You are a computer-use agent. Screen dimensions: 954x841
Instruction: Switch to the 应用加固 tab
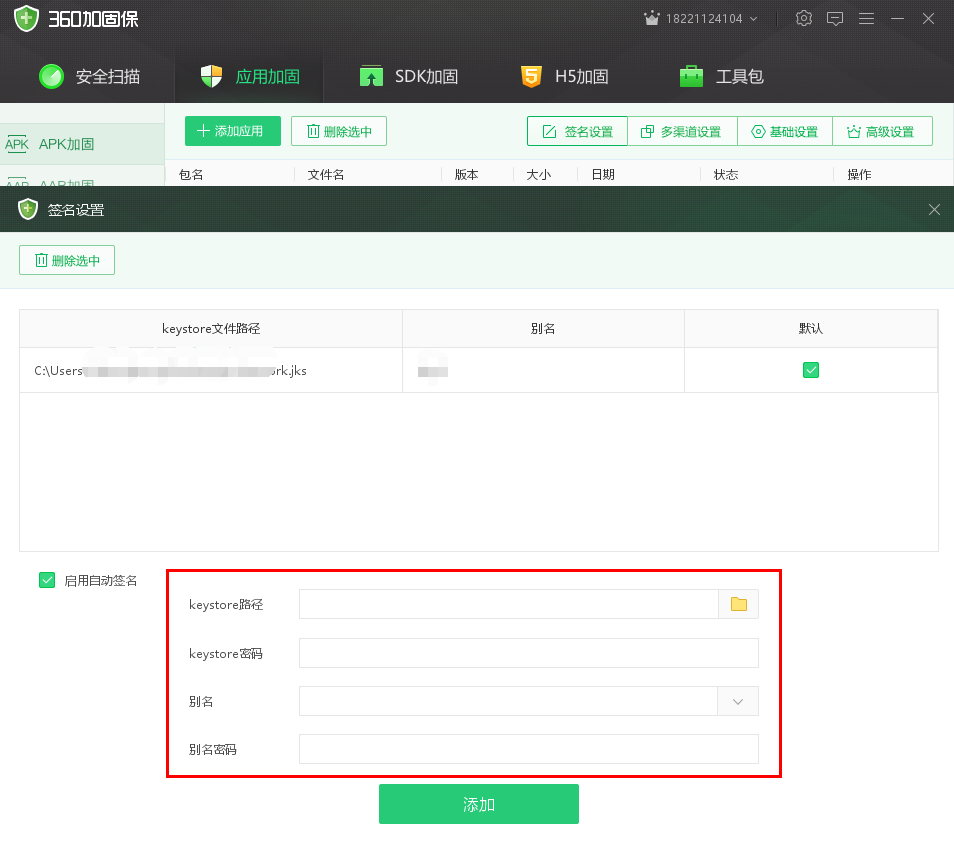[x=249, y=77]
